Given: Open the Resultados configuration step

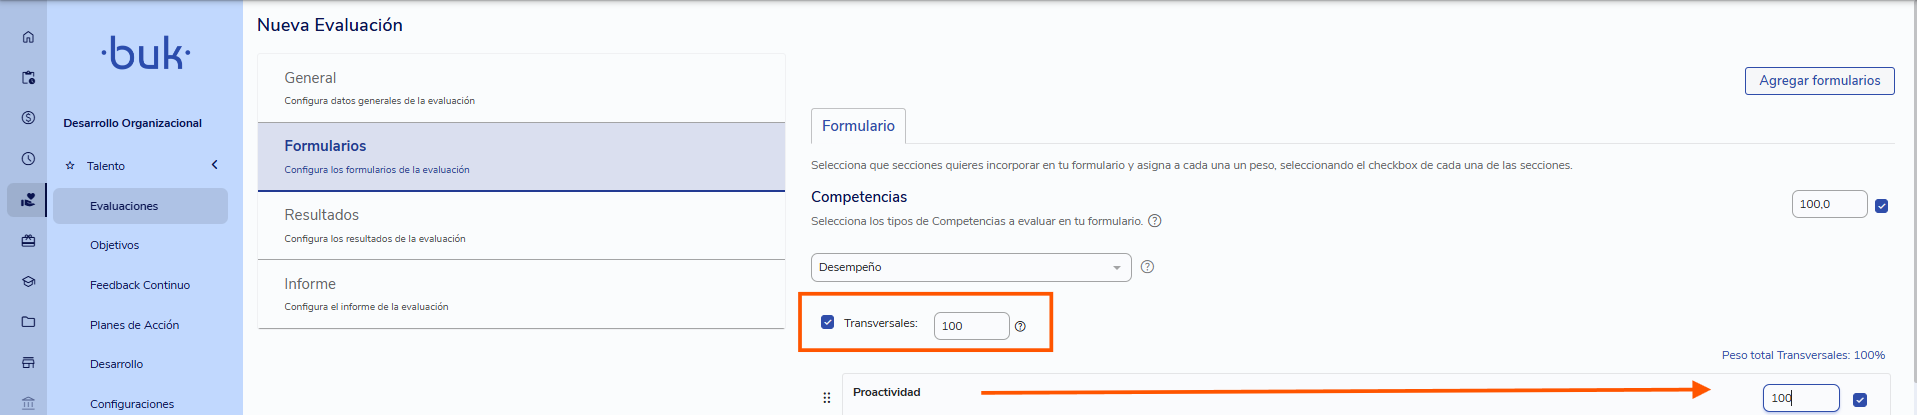Looking at the screenshot, I should click(521, 225).
